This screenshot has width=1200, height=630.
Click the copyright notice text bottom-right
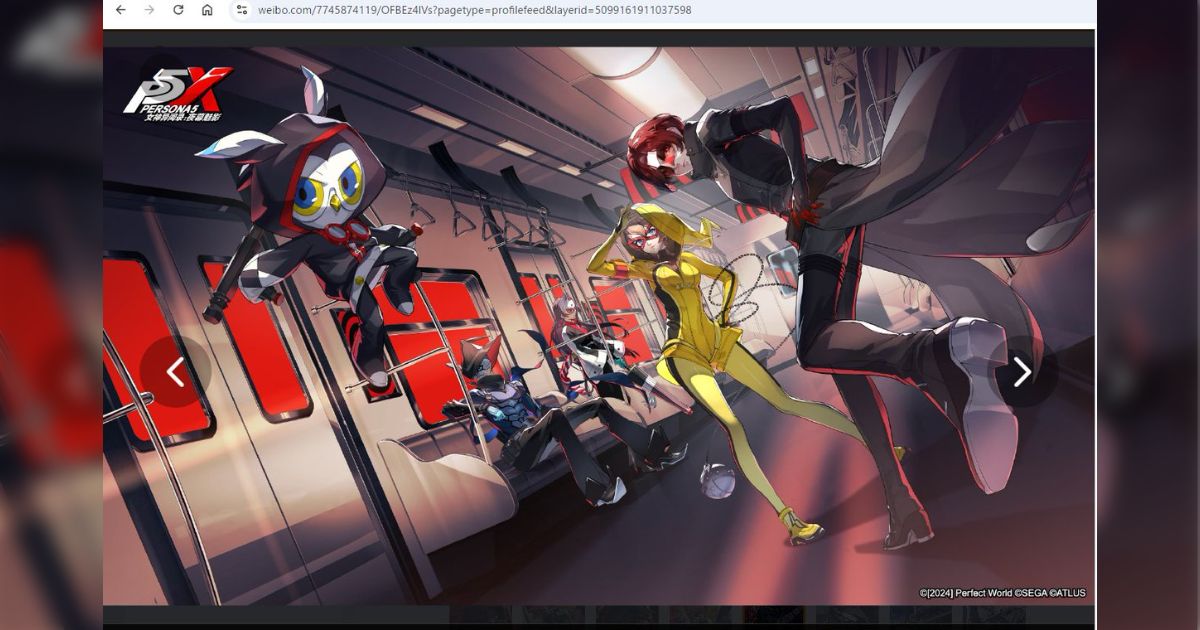1000,591
